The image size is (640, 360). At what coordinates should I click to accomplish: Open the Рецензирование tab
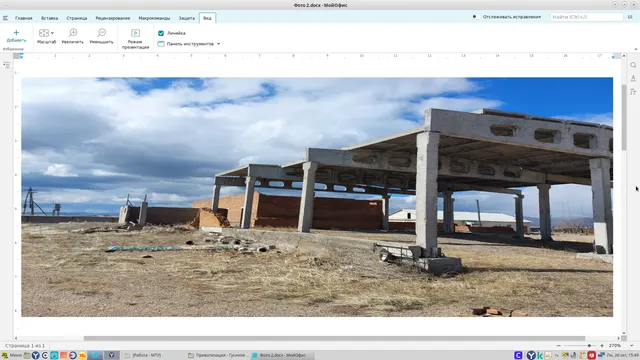pos(113,18)
